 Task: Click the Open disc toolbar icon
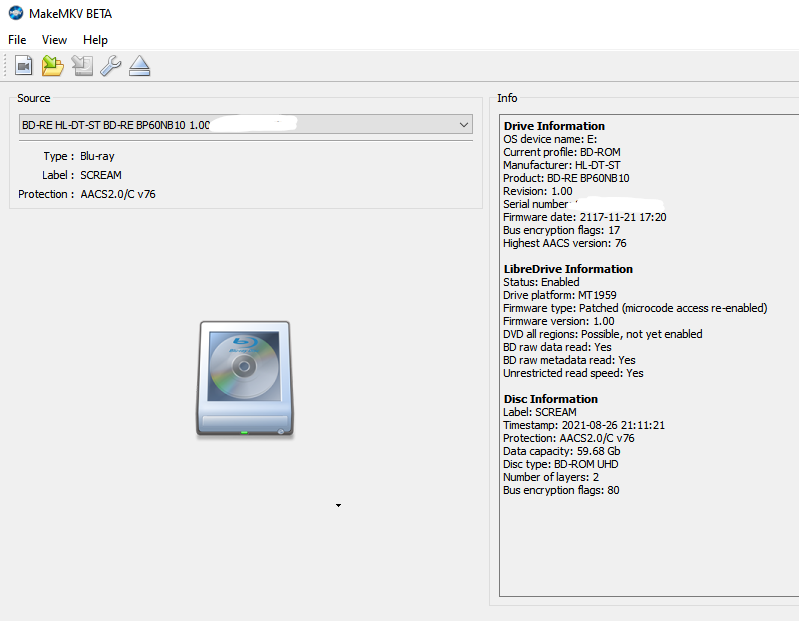click(24, 66)
